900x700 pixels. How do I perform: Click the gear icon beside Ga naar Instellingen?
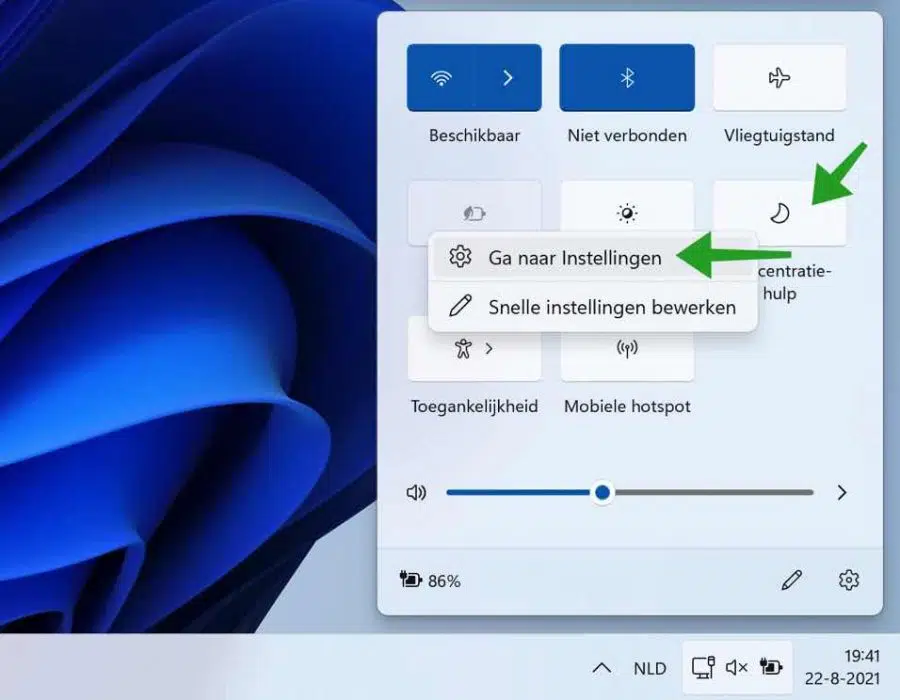coord(460,257)
